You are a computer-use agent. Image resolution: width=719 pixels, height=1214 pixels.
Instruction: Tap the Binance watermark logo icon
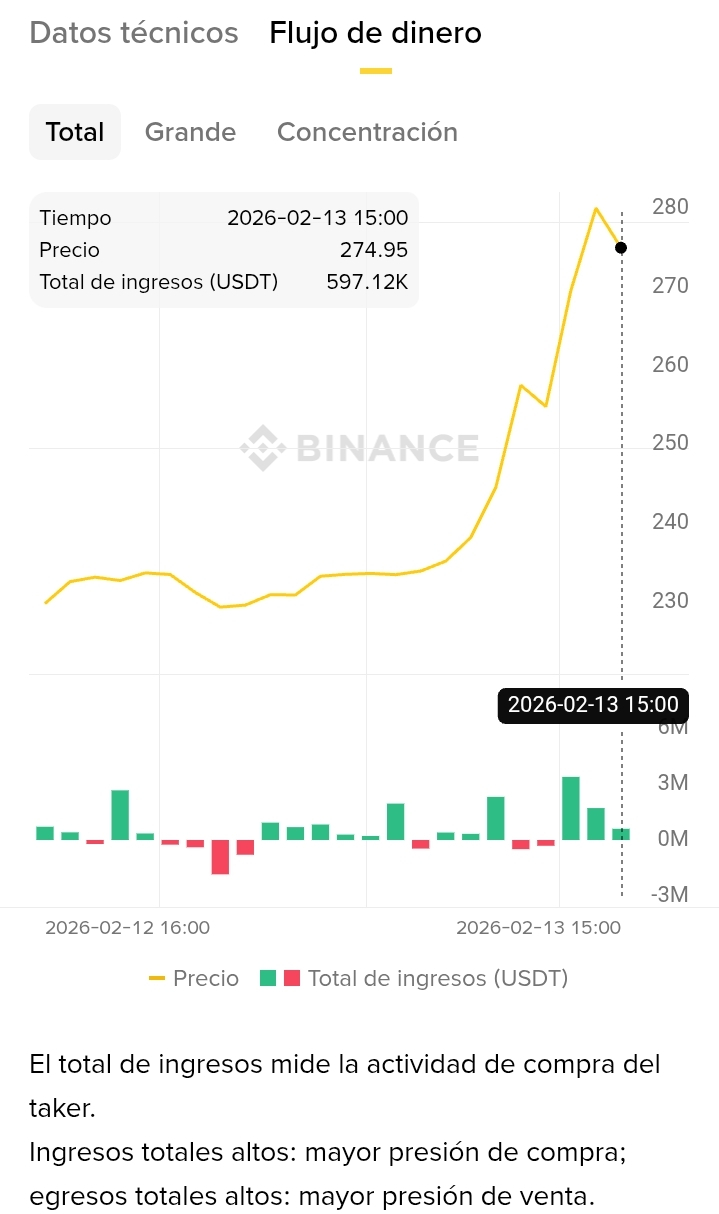click(263, 447)
